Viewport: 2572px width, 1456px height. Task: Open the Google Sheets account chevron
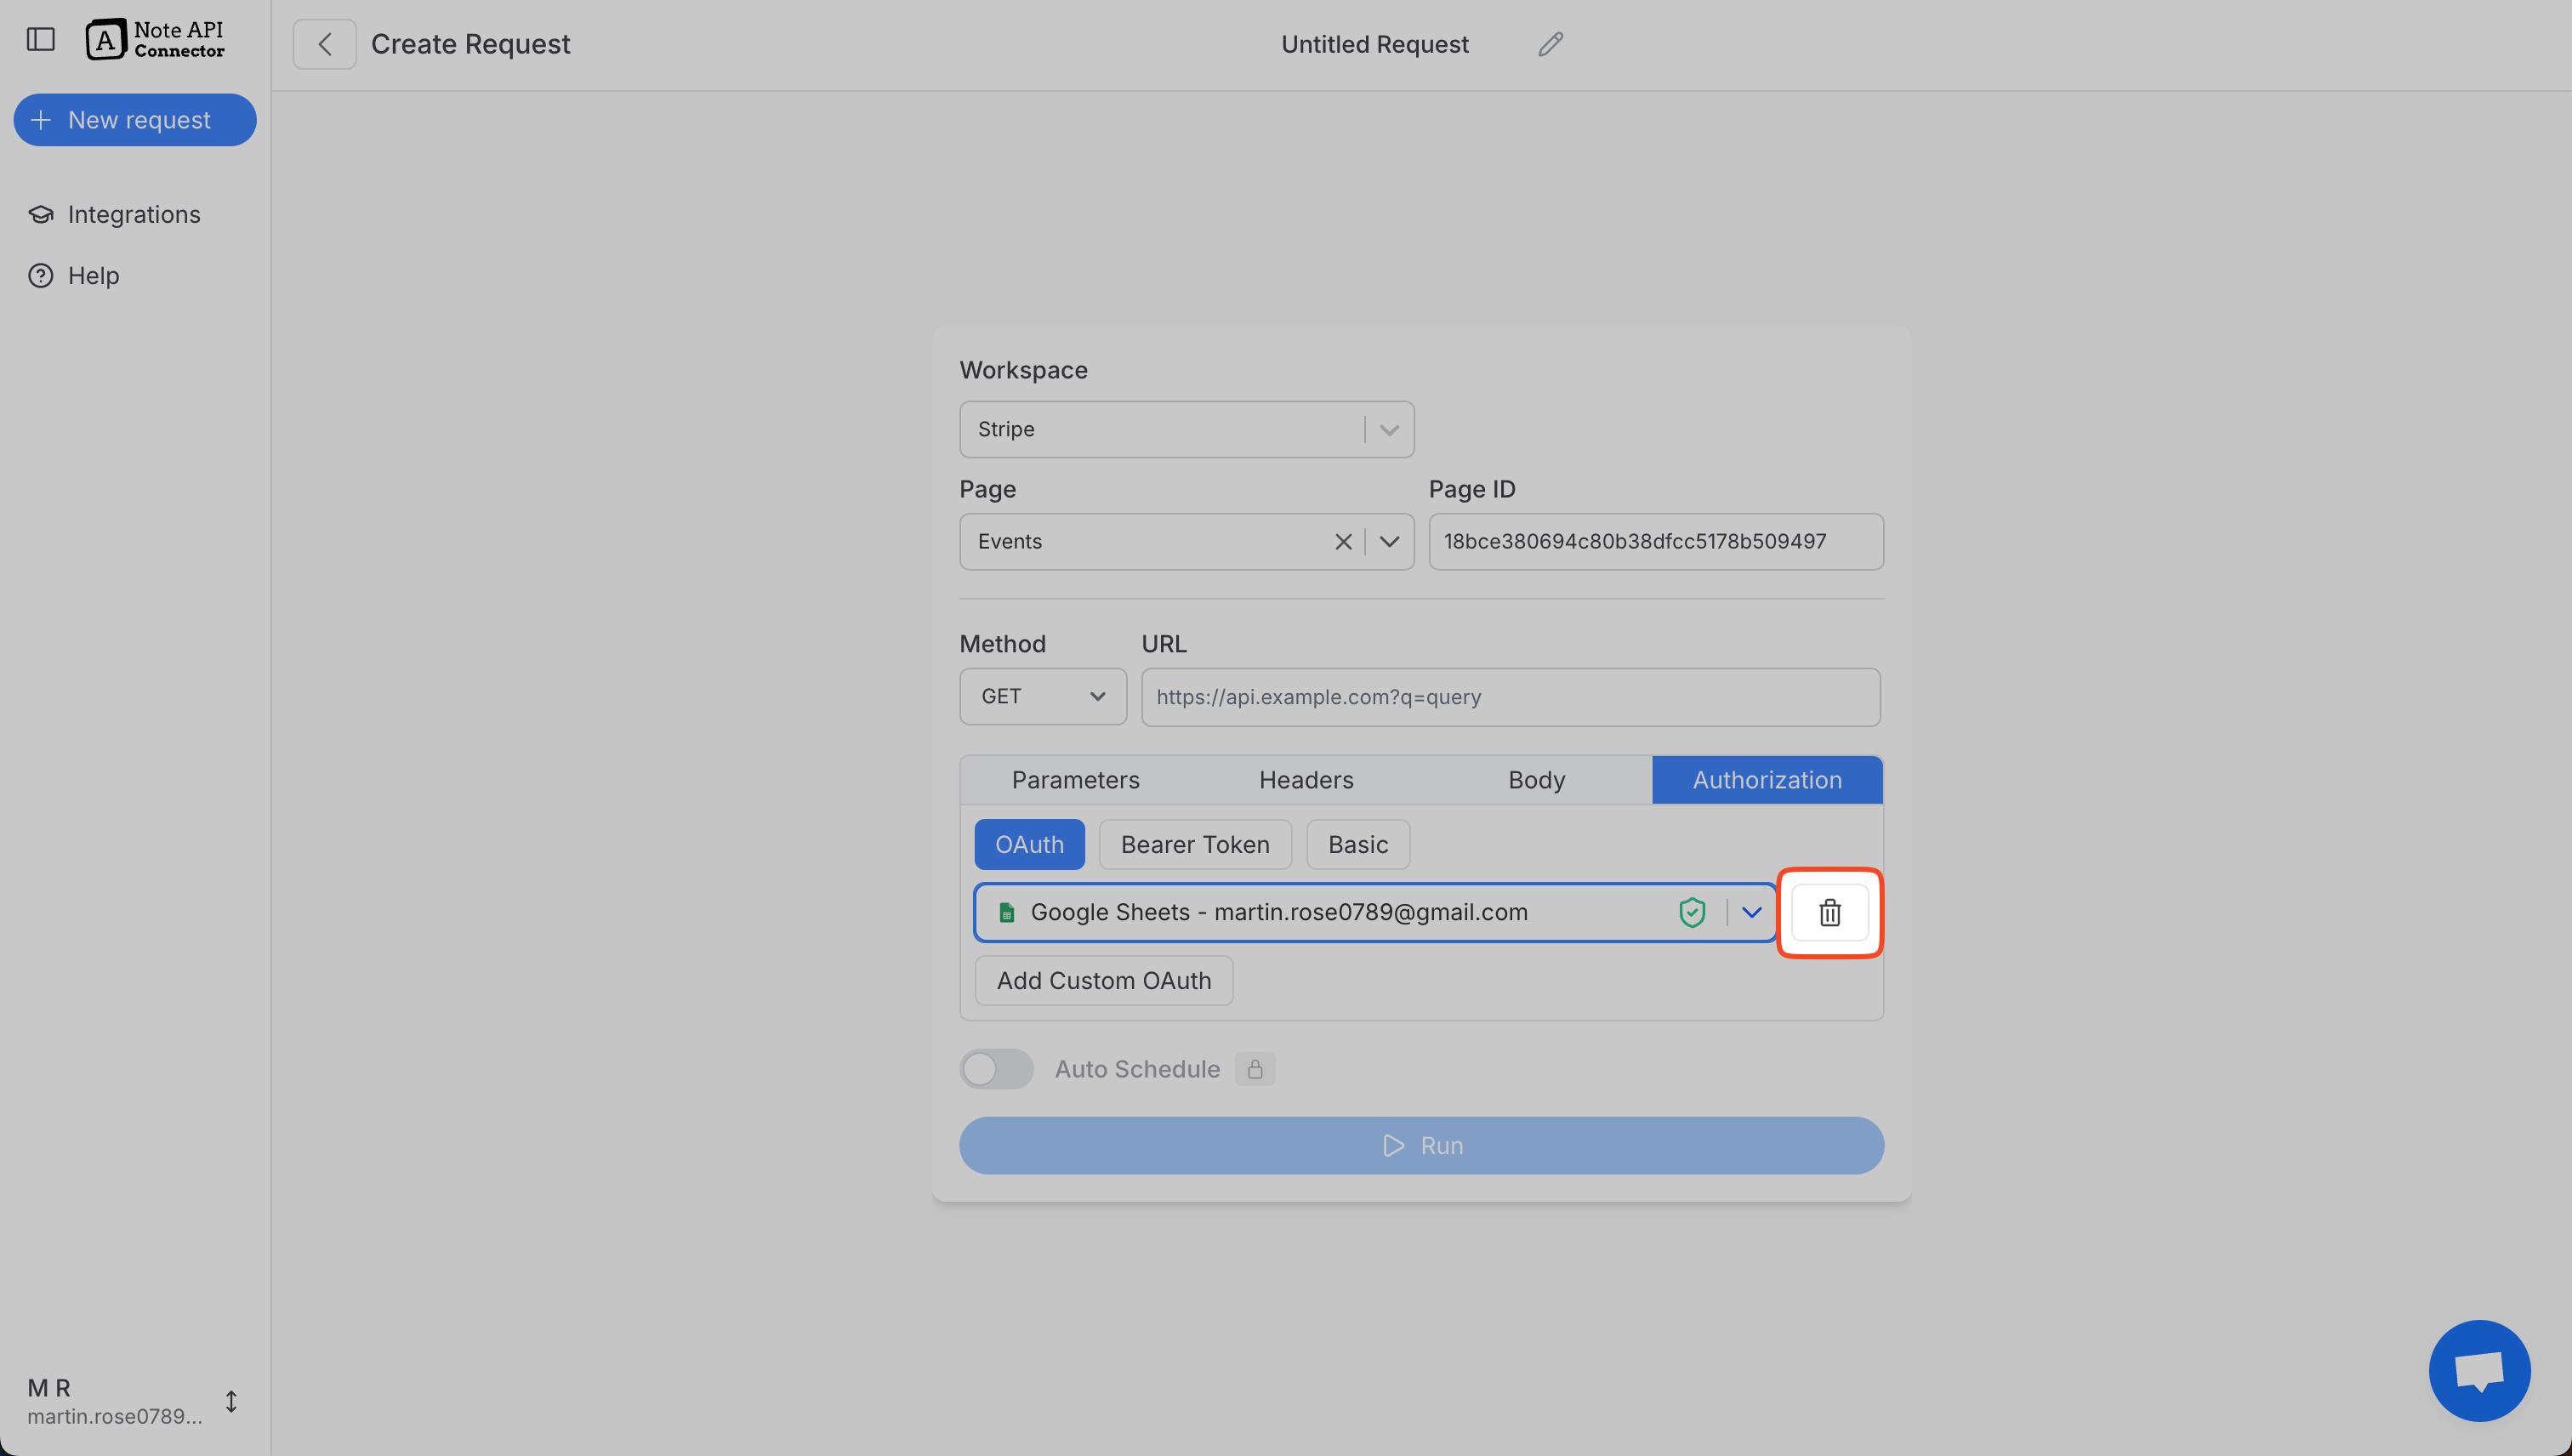(x=1752, y=911)
